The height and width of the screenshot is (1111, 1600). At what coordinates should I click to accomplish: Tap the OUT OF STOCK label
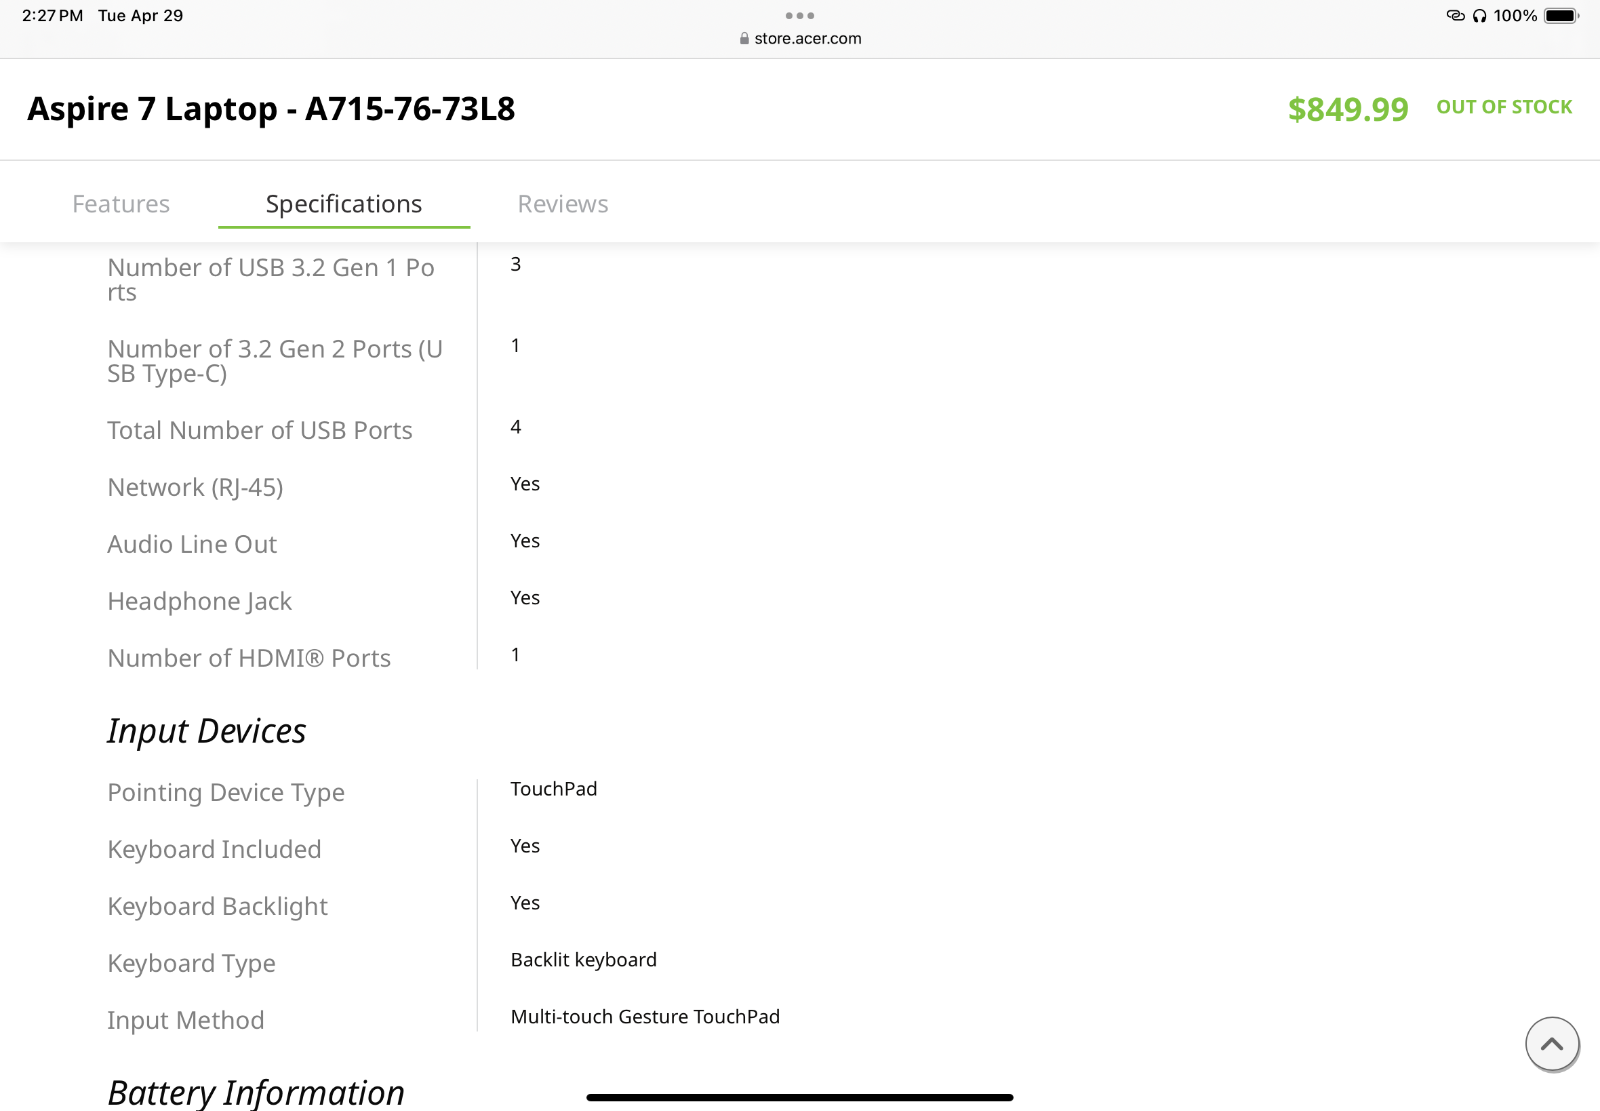pyautogui.click(x=1504, y=107)
